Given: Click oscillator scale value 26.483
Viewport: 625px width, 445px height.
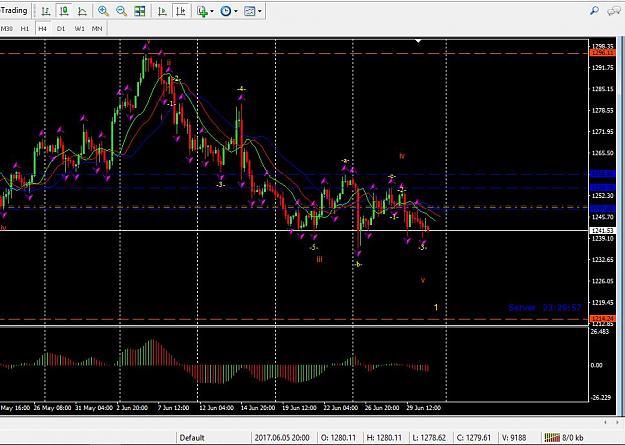Looking at the screenshot, I should 600,331.
